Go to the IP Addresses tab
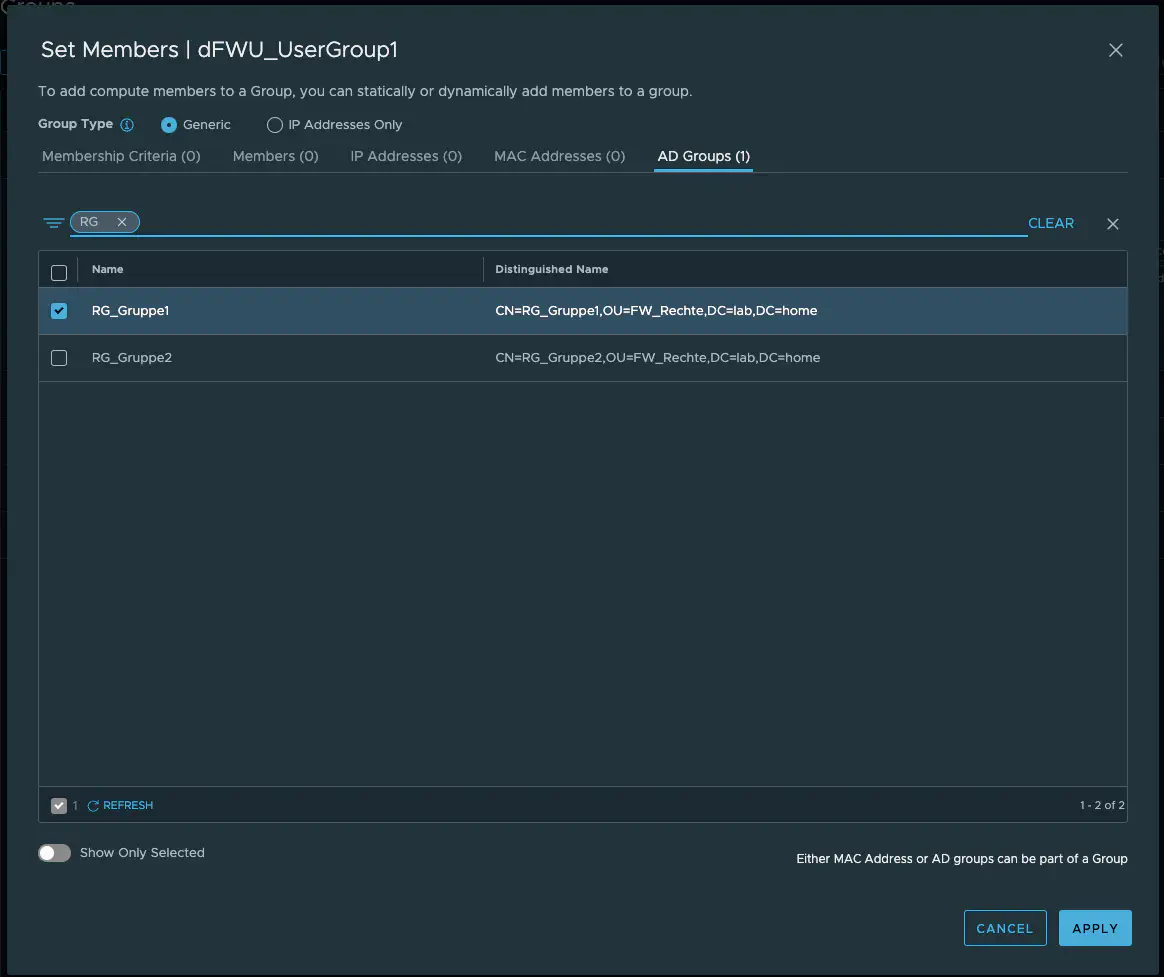Viewport: 1164px width, 977px height. 406,156
